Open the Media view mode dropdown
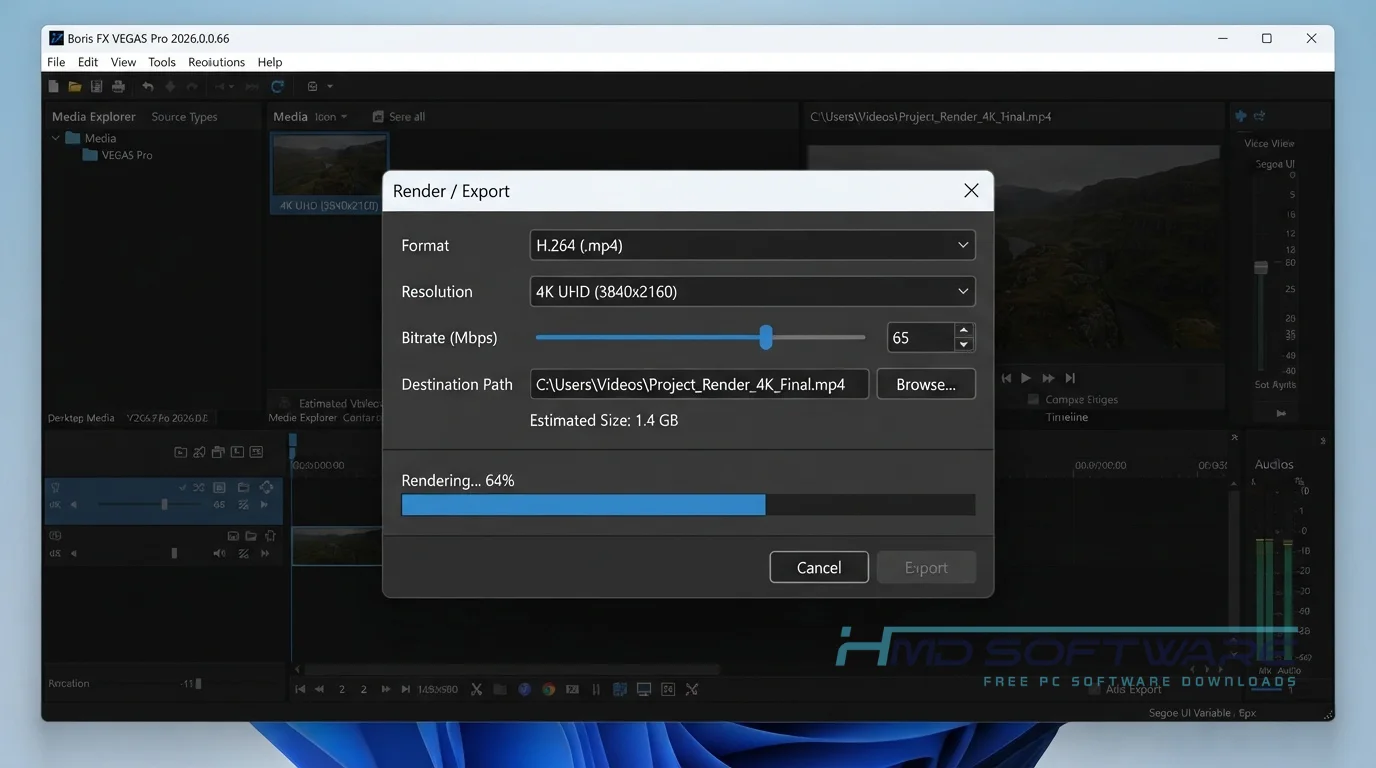 pyautogui.click(x=331, y=116)
